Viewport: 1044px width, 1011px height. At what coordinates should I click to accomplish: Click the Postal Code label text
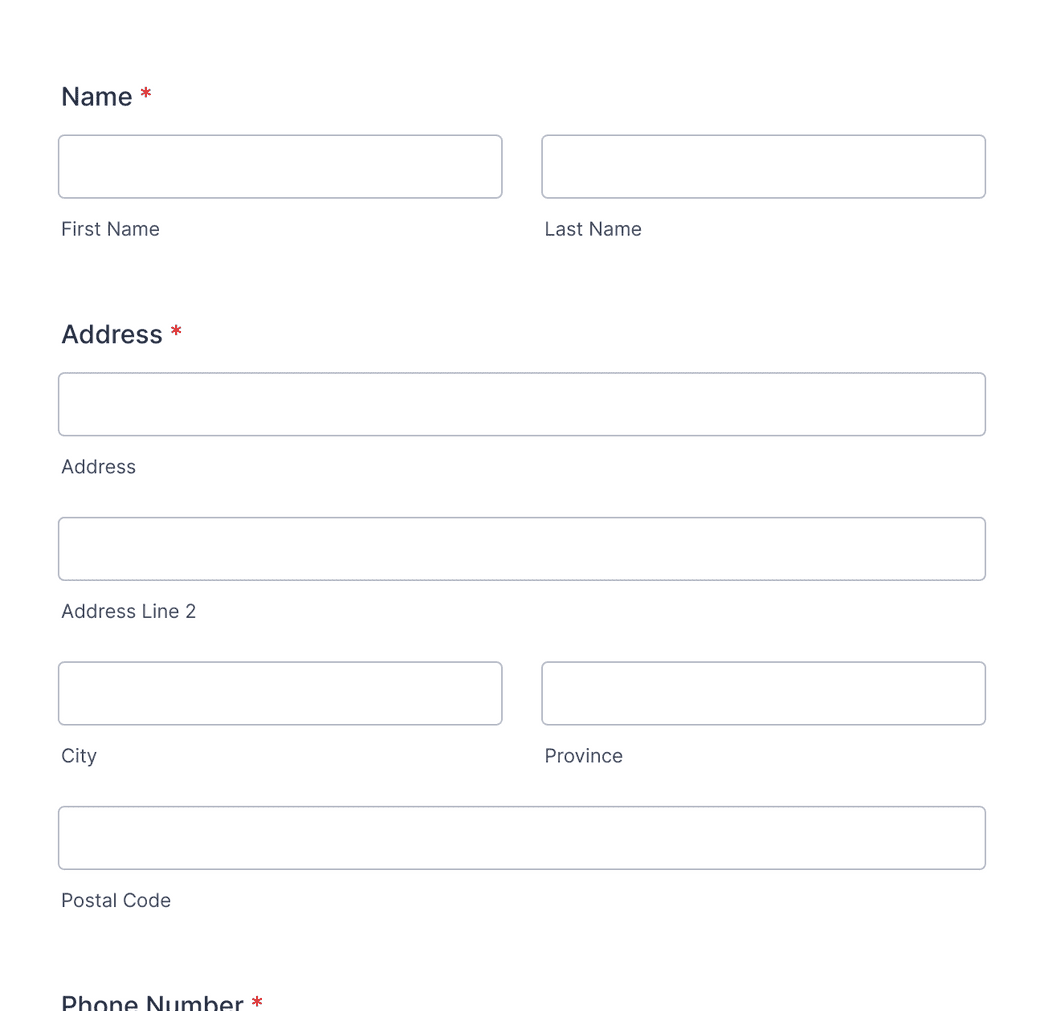115,900
